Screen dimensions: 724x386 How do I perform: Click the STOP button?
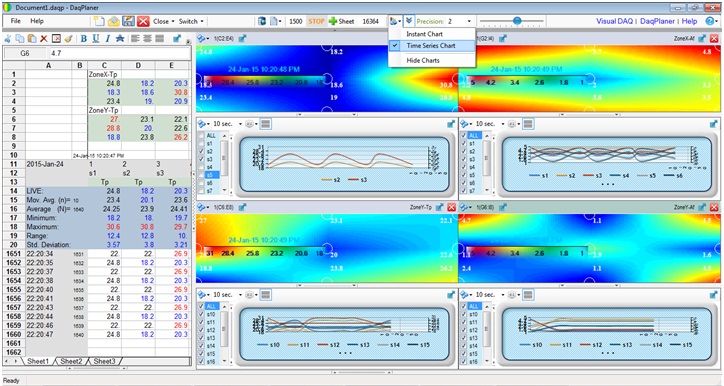click(x=316, y=21)
